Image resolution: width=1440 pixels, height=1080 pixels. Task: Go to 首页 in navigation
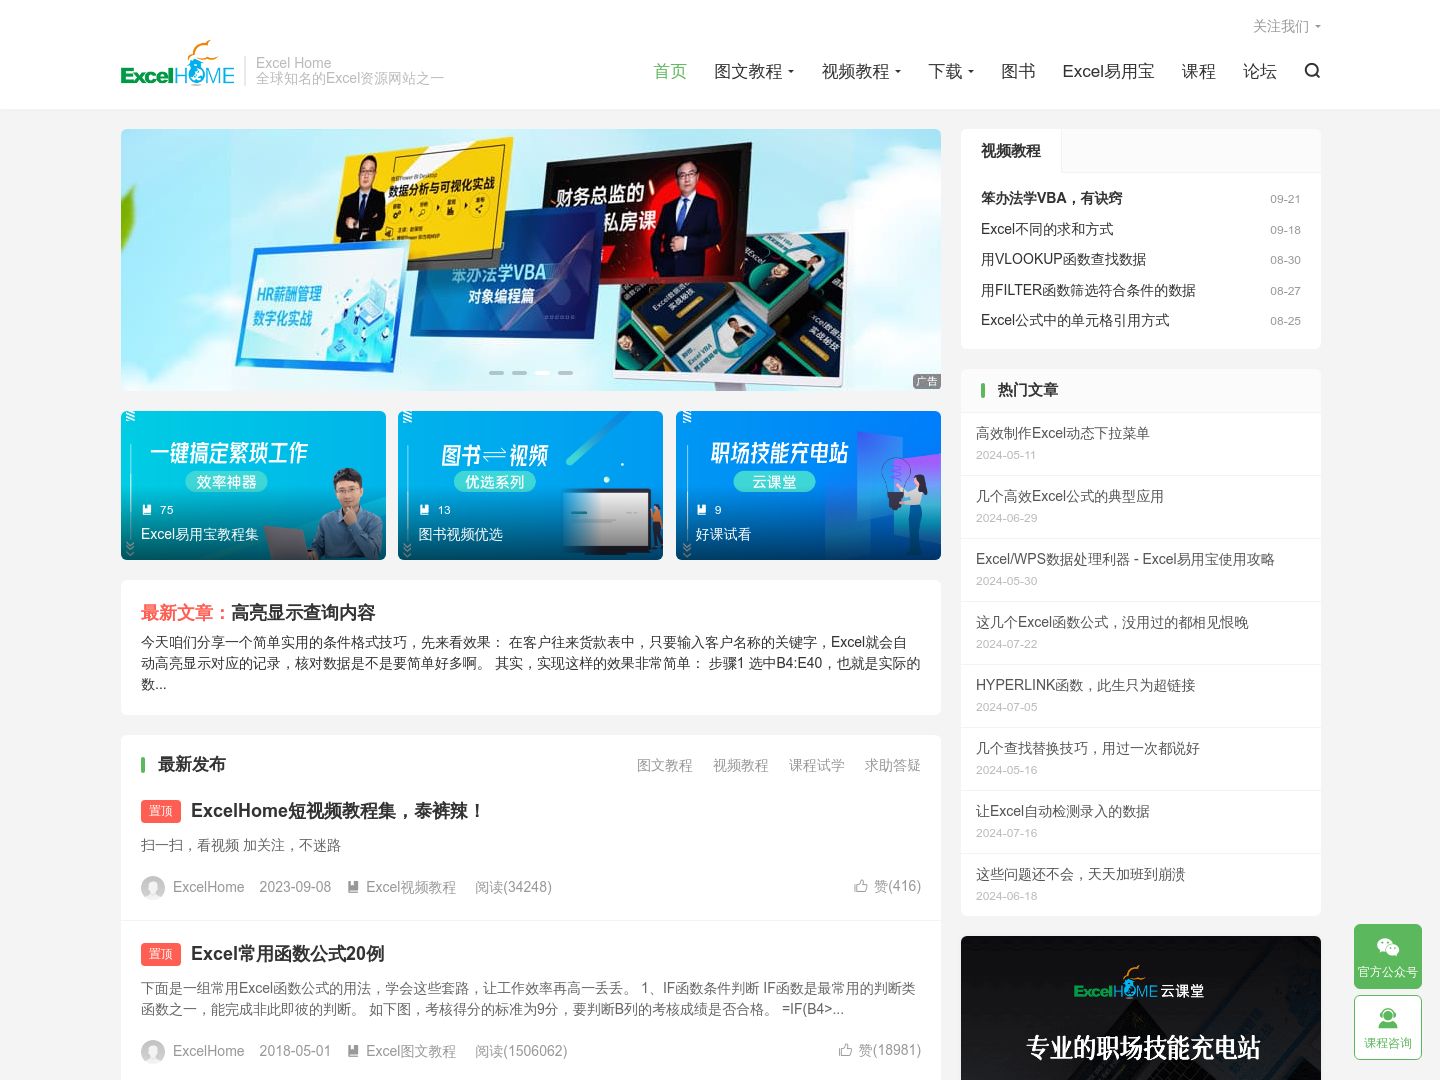point(670,71)
